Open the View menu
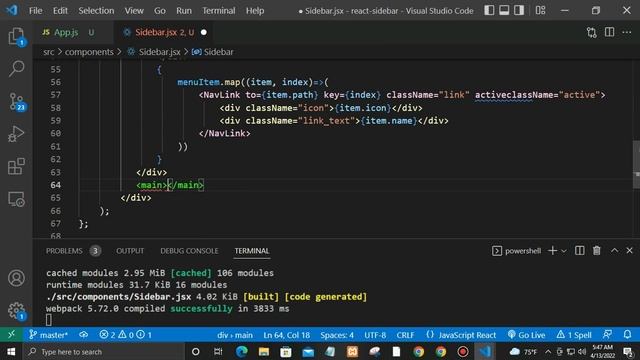The image size is (640, 360). pos(134,11)
